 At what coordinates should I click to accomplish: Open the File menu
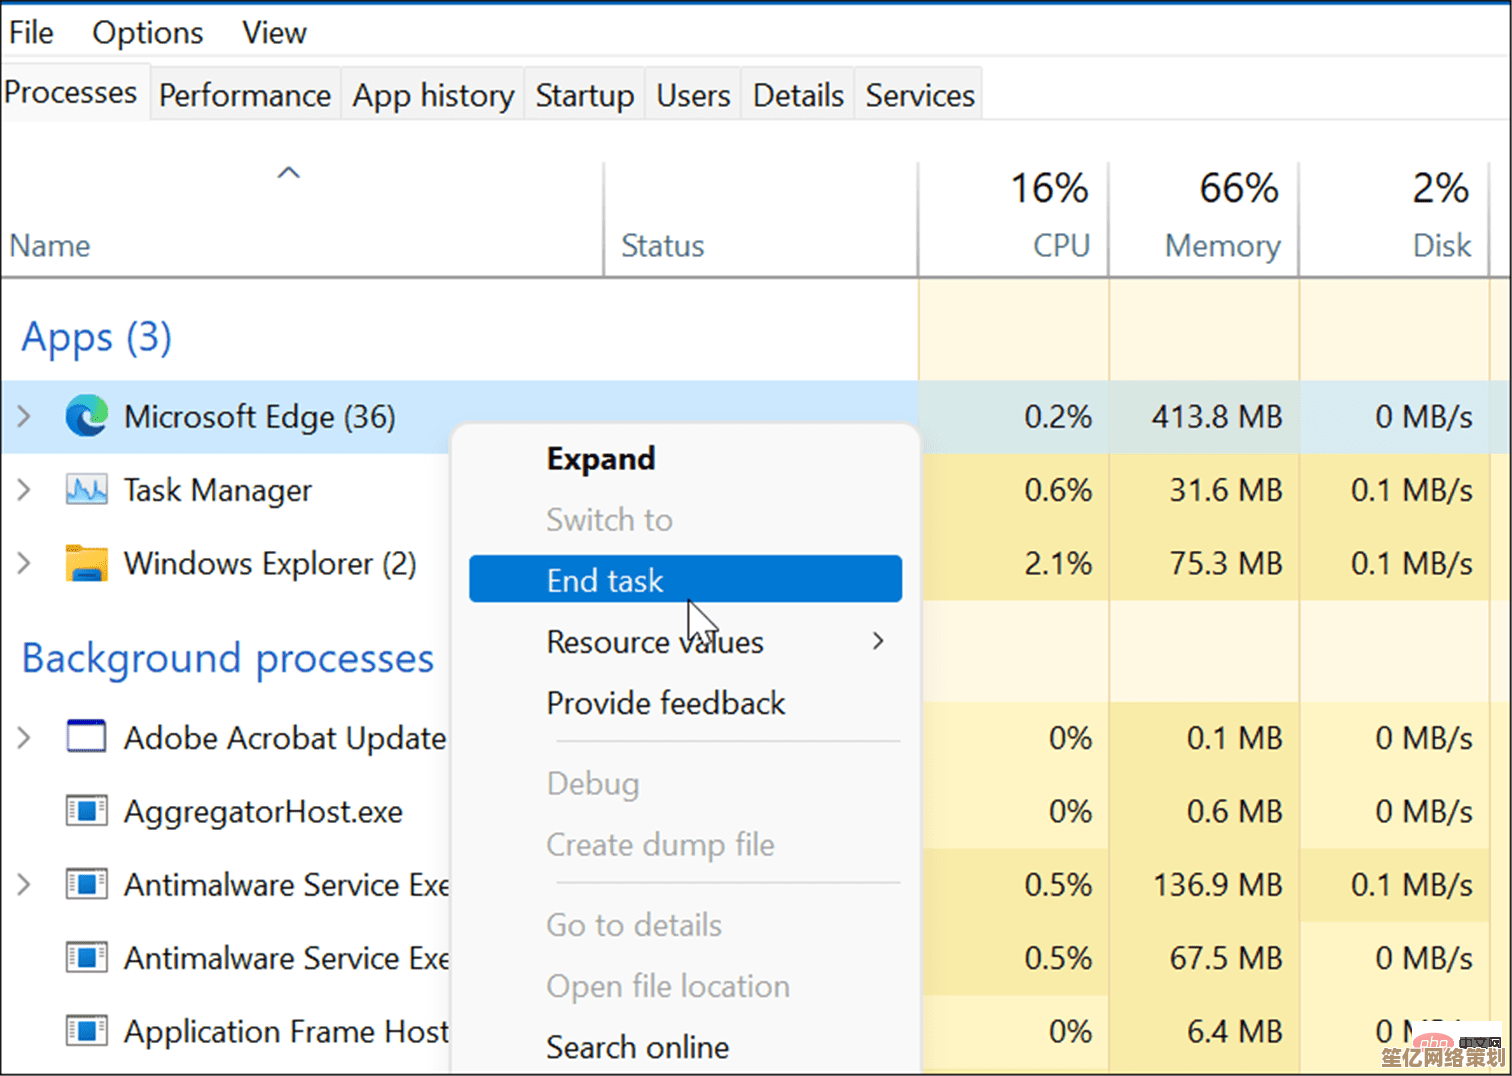[x=31, y=32]
